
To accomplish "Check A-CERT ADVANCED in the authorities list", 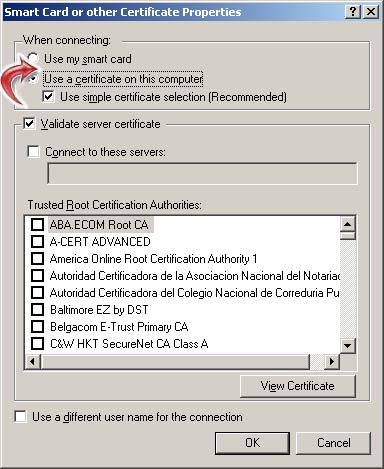I will (x=37, y=241).
